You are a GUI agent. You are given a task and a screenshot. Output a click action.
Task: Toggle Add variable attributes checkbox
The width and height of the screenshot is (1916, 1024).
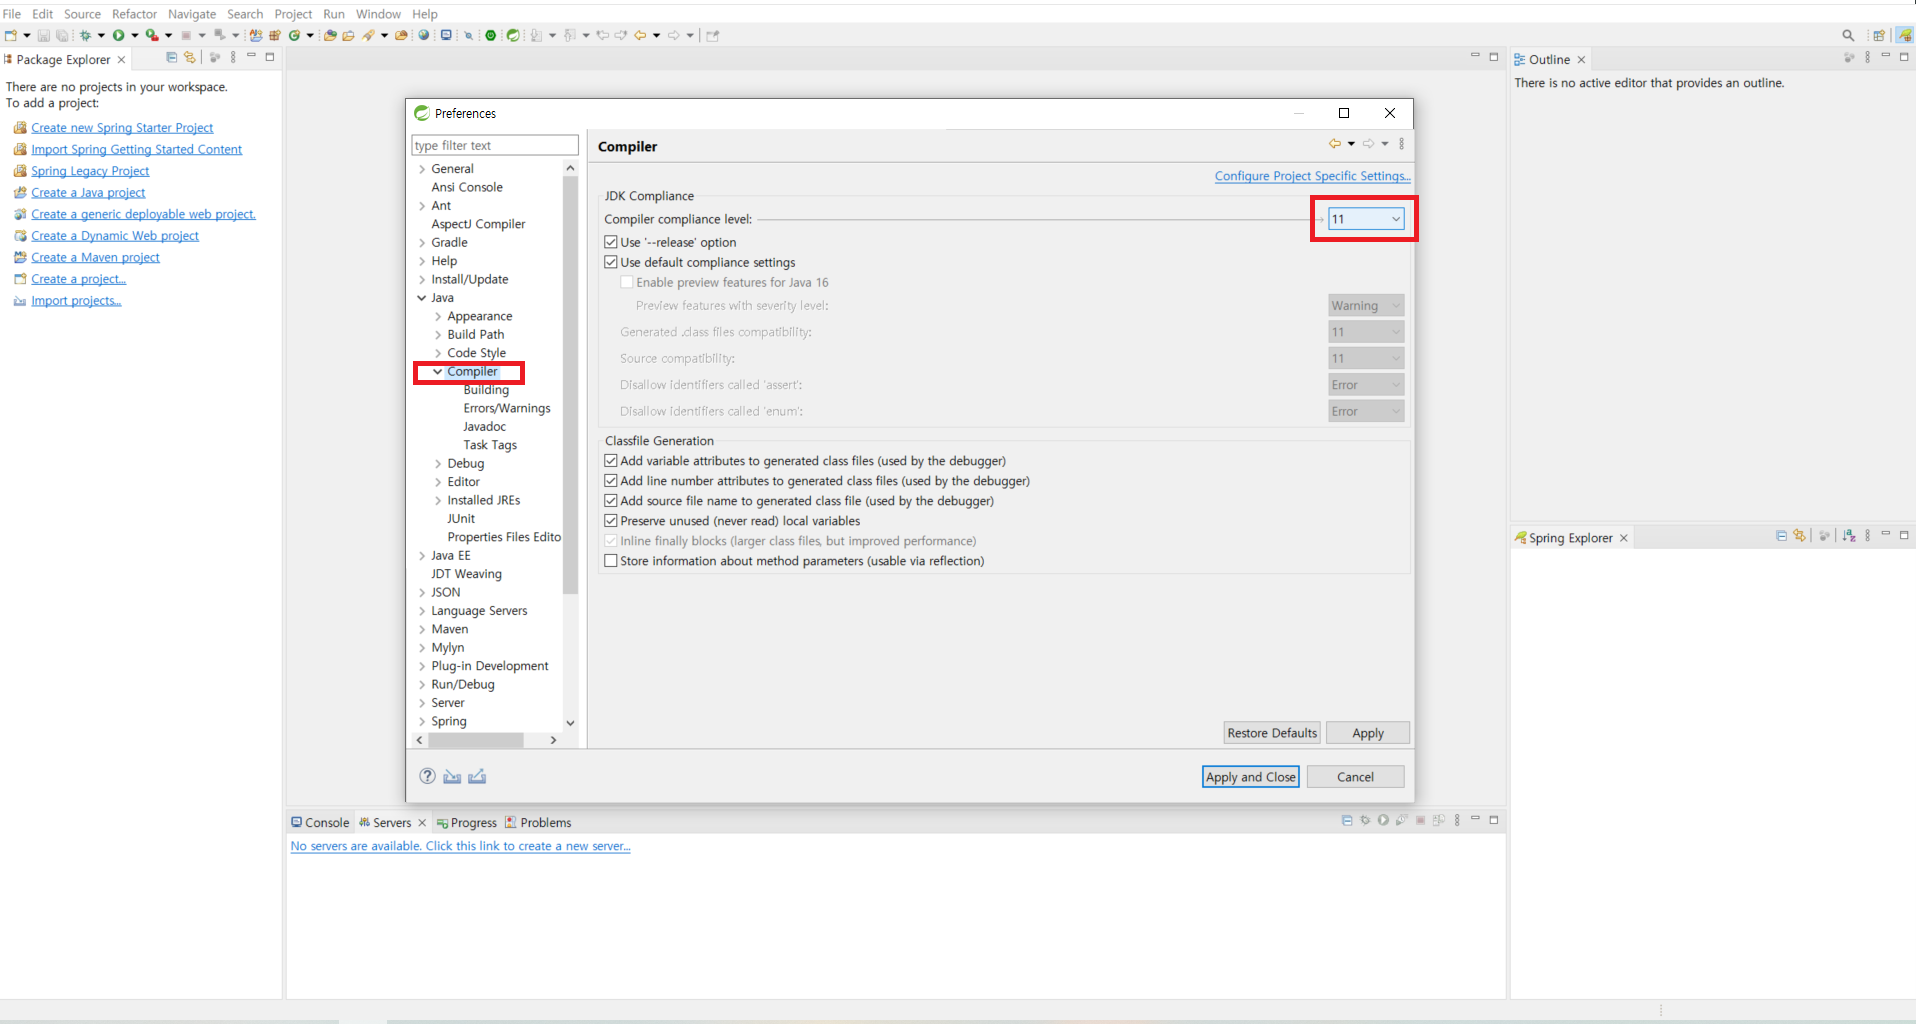point(611,461)
